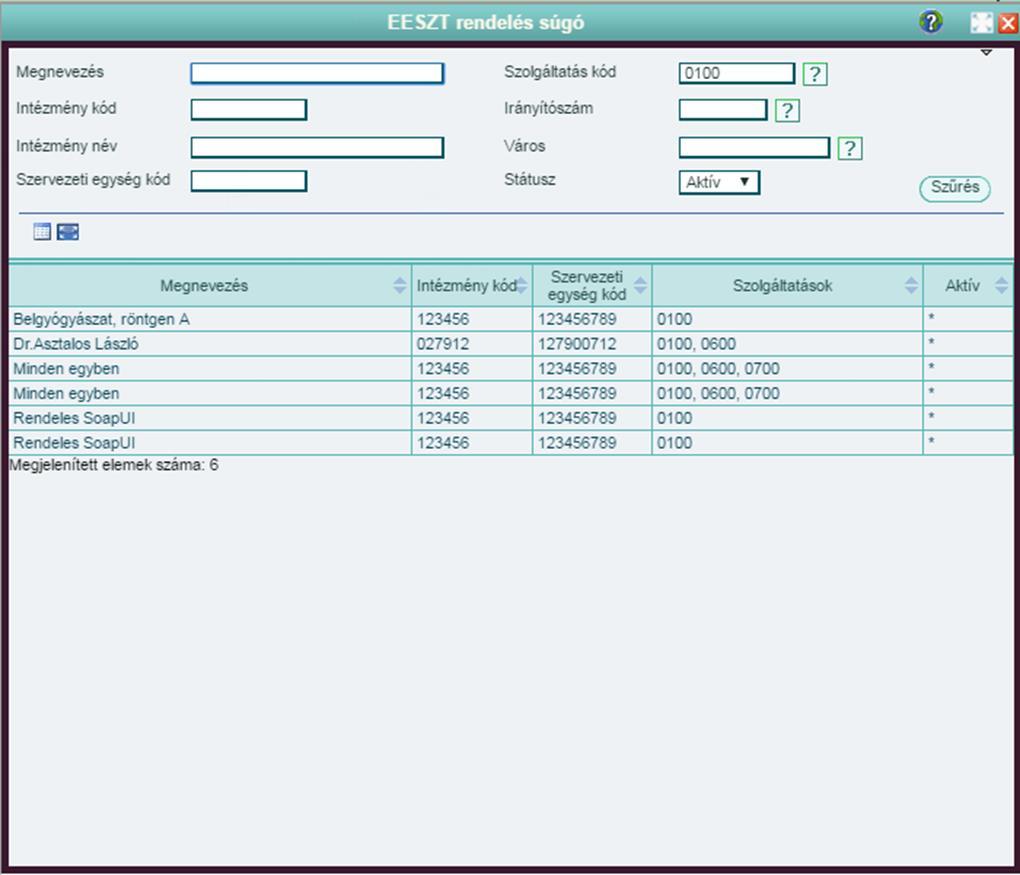The image size is (1020, 875).
Task: Open lookup help for Szolgáltatás kód
Action: [815, 74]
